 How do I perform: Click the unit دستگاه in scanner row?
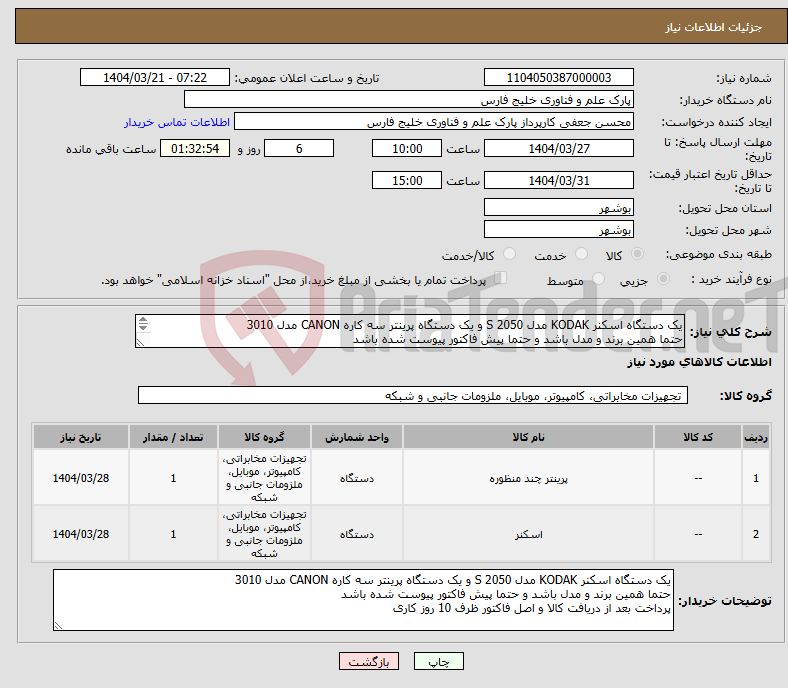pyautogui.click(x=357, y=534)
